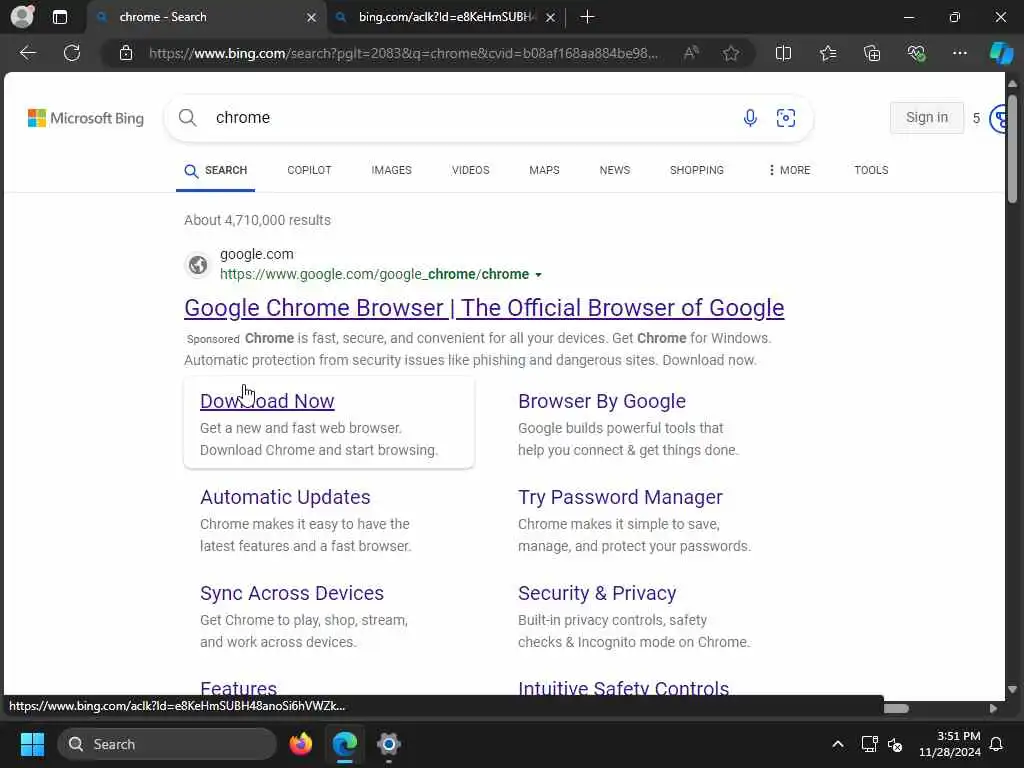Close the bing.com/aclk tab

click(551, 18)
